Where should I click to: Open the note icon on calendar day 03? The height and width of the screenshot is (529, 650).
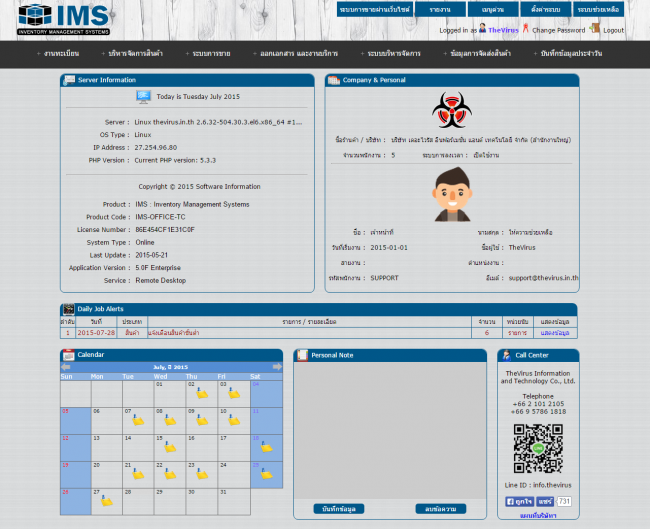coord(234,393)
